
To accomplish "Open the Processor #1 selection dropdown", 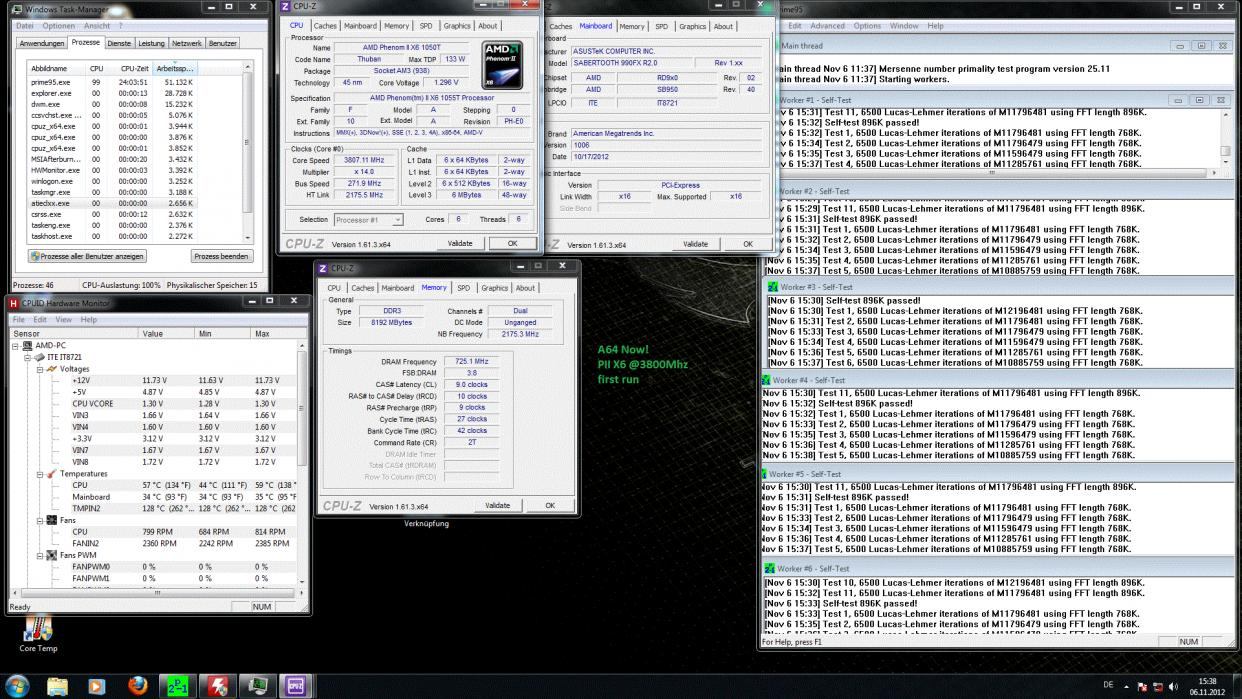I will (x=367, y=220).
